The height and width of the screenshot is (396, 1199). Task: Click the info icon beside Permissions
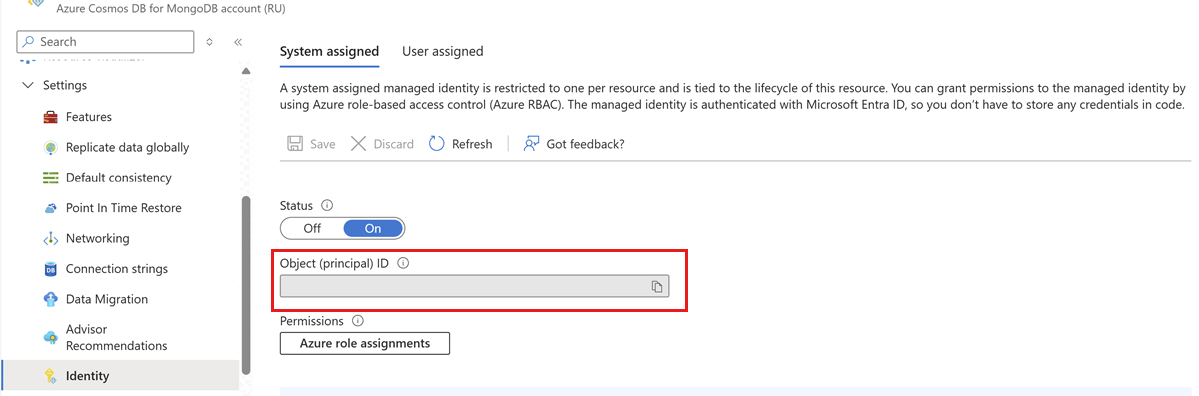pos(357,321)
